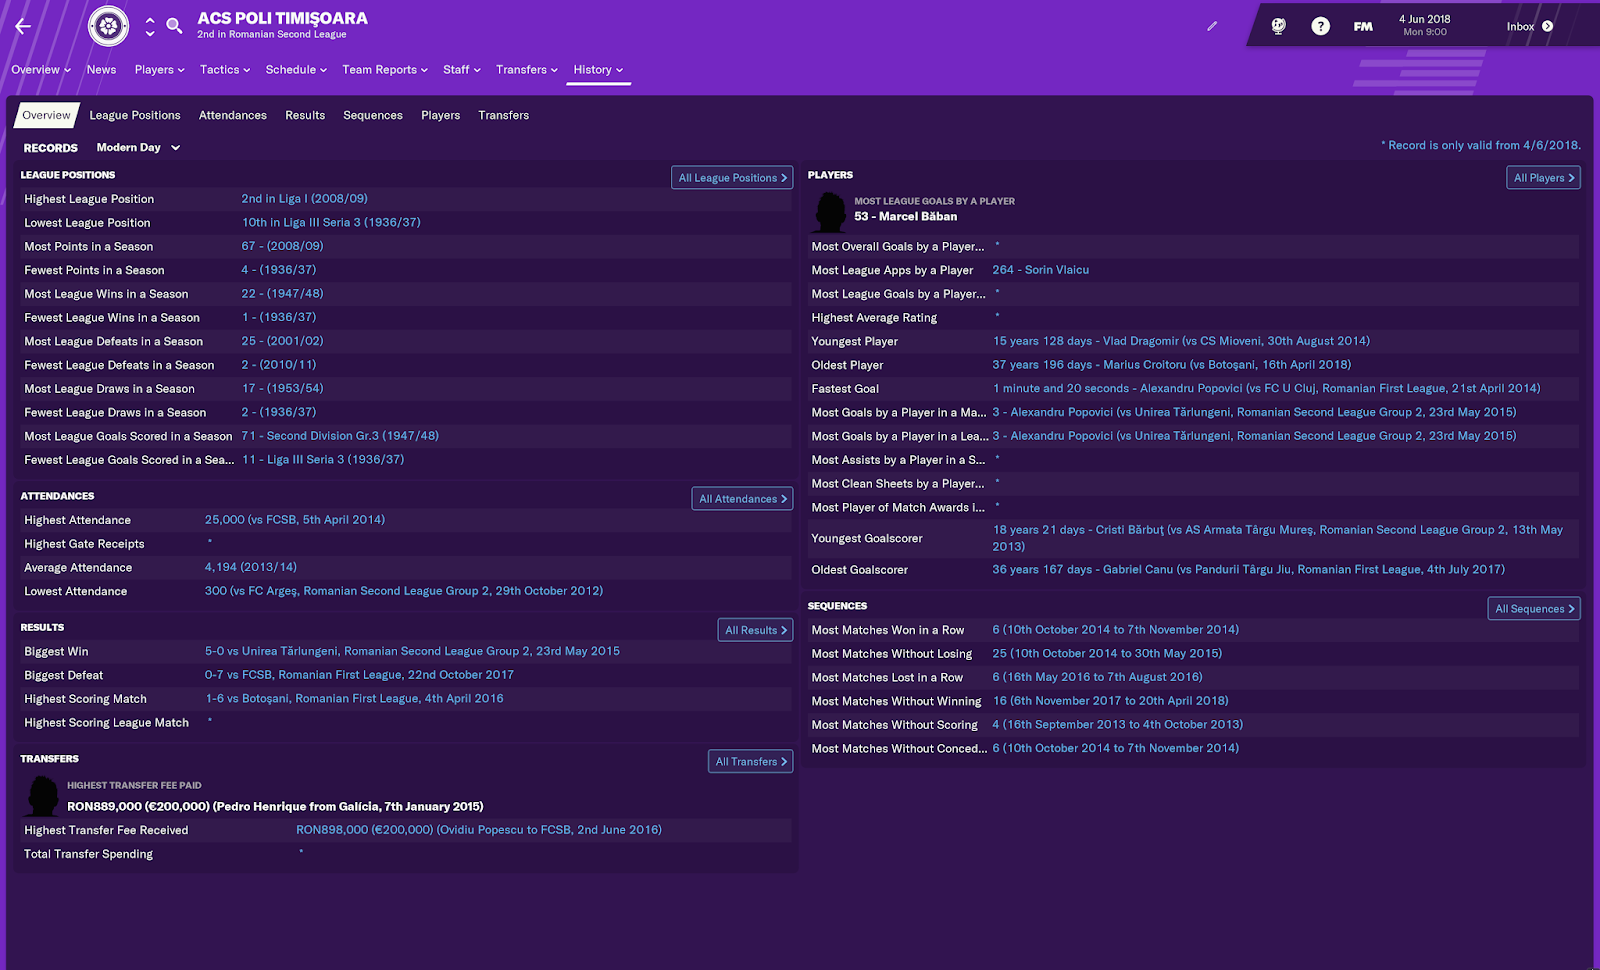Open the Modern Day records dropdown

[x=138, y=147]
